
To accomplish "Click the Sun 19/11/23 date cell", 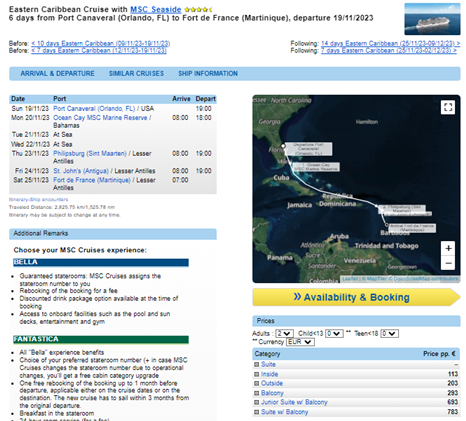I will pos(30,109).
